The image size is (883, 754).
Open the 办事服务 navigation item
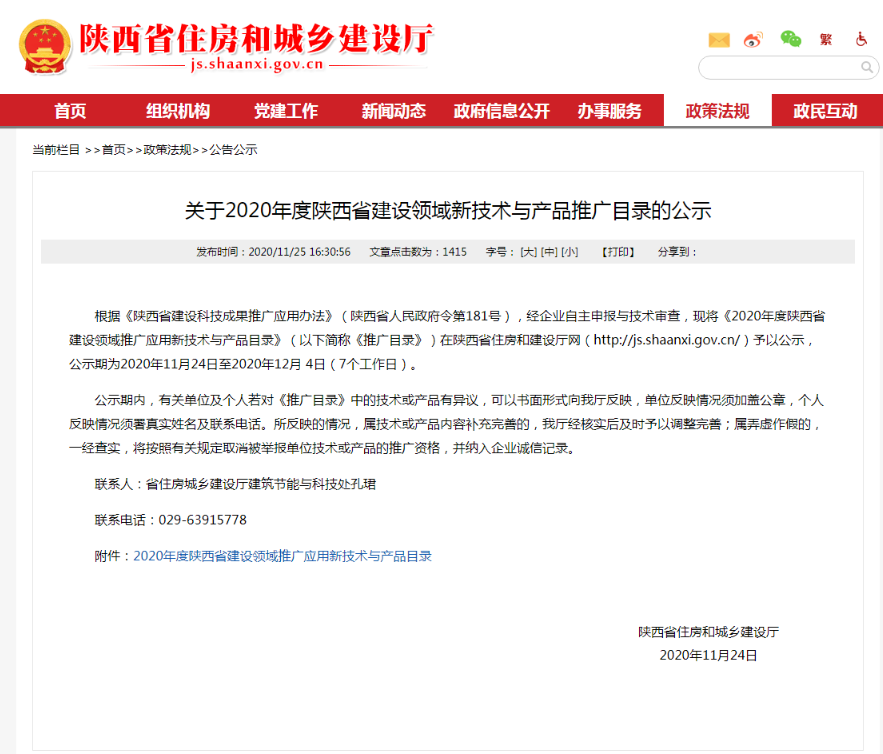point(609,110)
